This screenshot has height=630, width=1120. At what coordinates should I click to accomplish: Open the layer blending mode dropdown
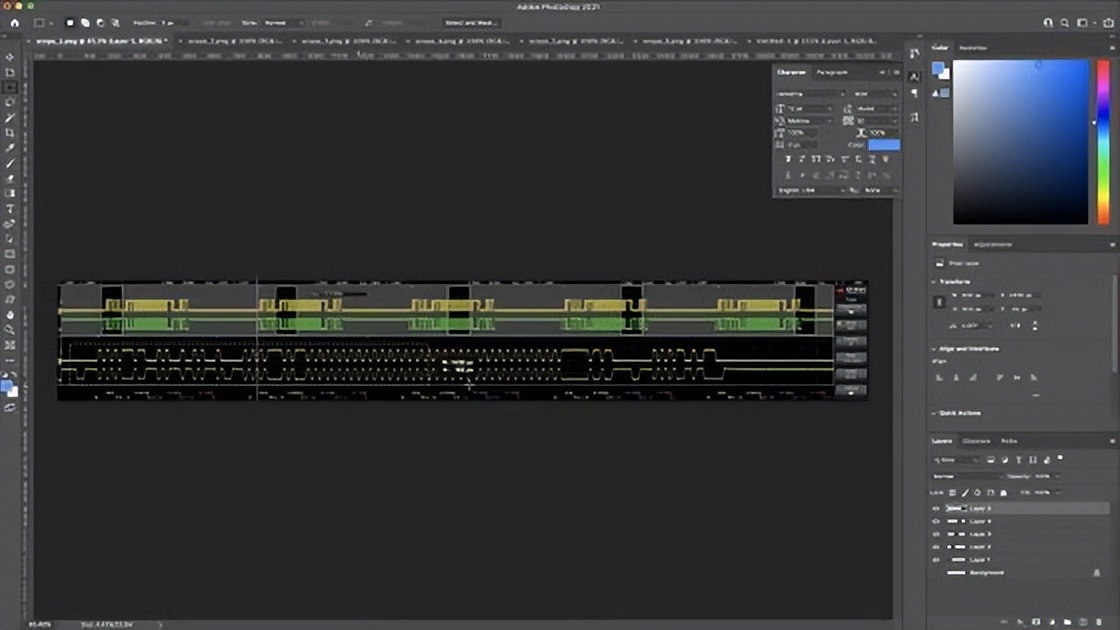click(x=966, y=476)
